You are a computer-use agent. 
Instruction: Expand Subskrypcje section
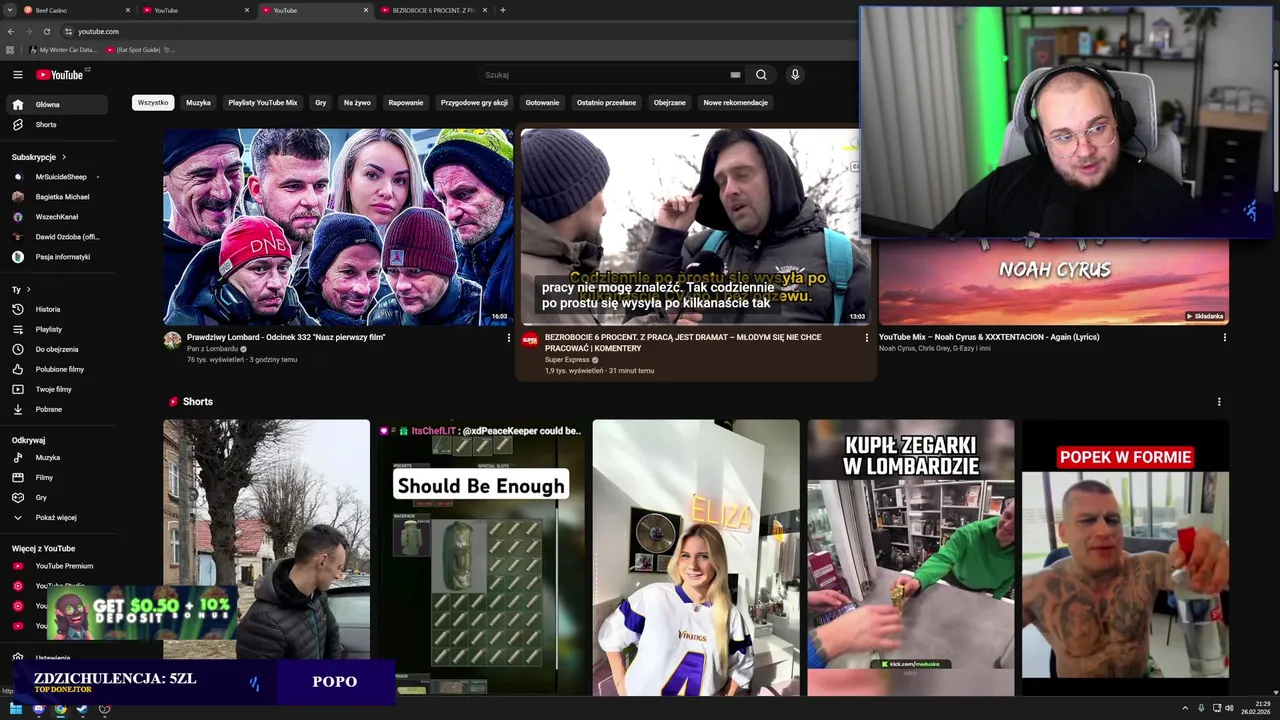38,157
